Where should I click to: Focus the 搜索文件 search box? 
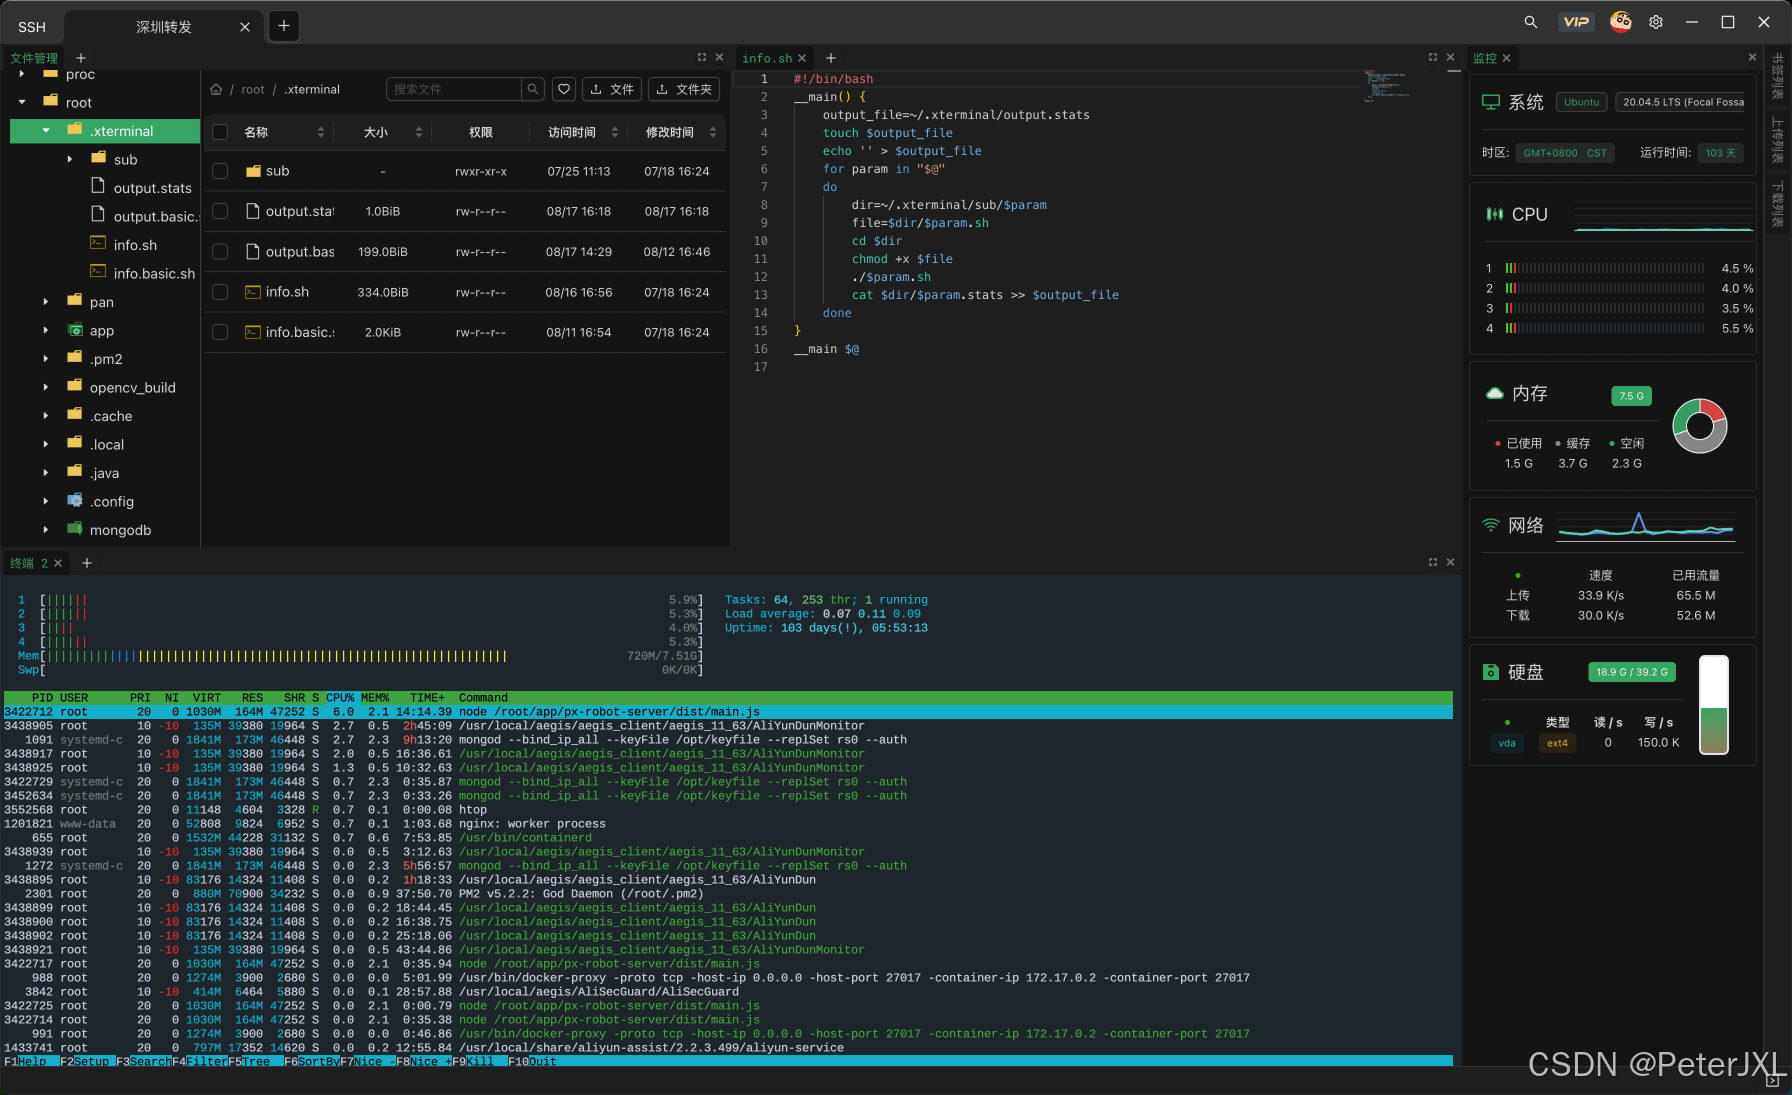click(455, 89)
